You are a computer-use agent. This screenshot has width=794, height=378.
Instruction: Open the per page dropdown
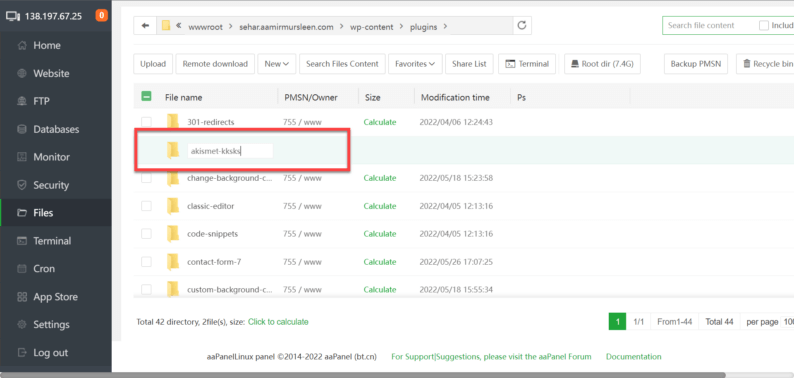pyautogui.click(x=787, y=322)
